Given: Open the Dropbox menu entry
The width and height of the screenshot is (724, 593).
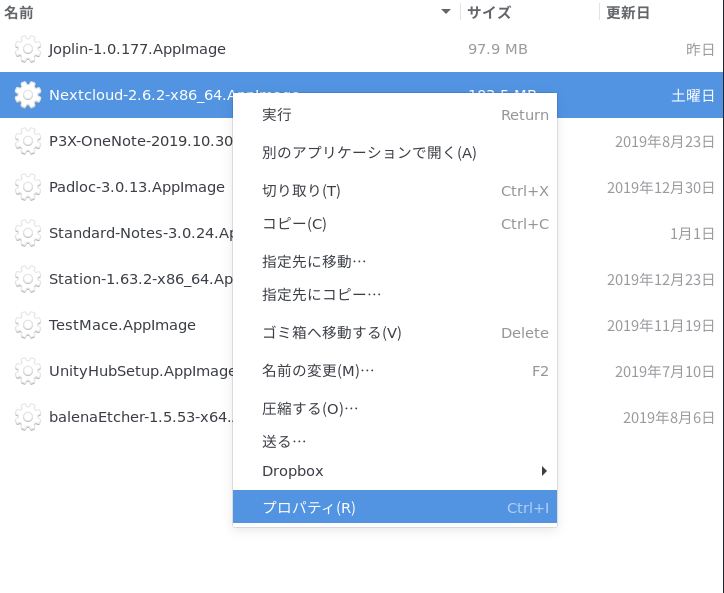Looking at the screenshot, I should point(395,471).
